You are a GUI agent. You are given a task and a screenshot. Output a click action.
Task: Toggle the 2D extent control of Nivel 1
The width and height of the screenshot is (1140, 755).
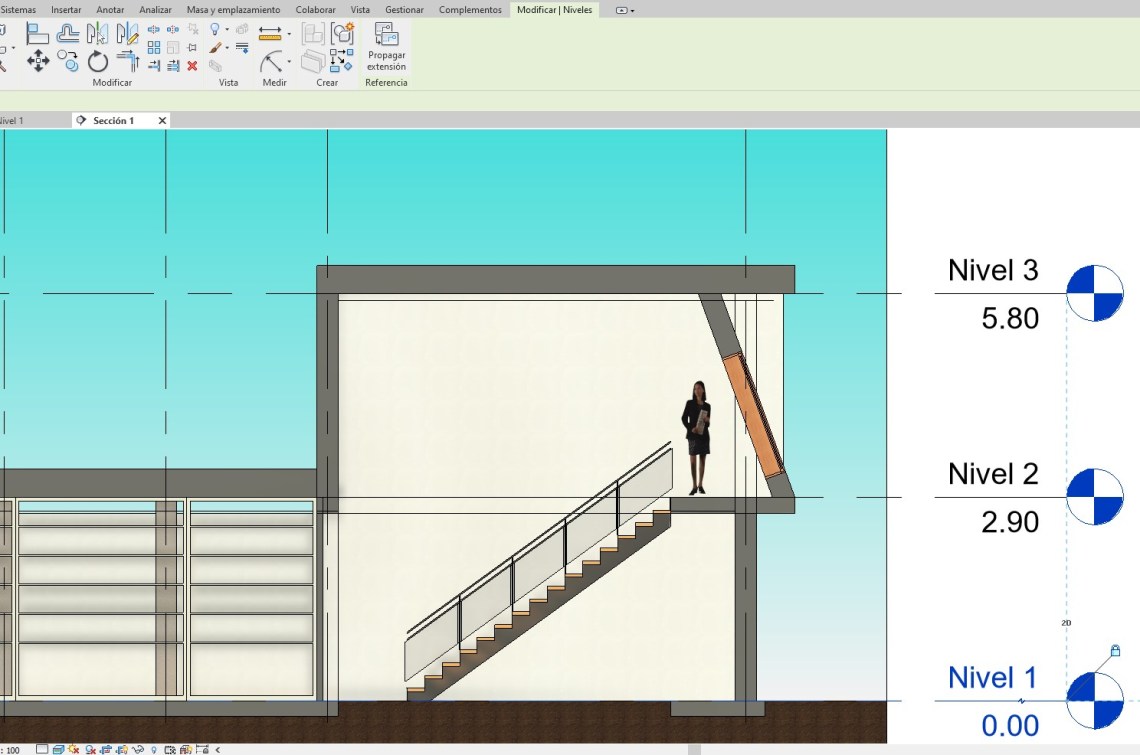(x=1066, y=623)
